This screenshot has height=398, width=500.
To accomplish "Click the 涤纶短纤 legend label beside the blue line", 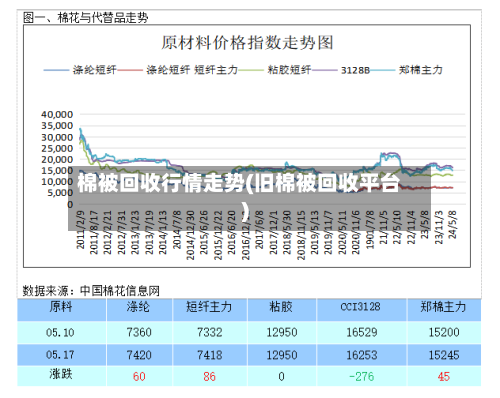I will click(95, 70).
